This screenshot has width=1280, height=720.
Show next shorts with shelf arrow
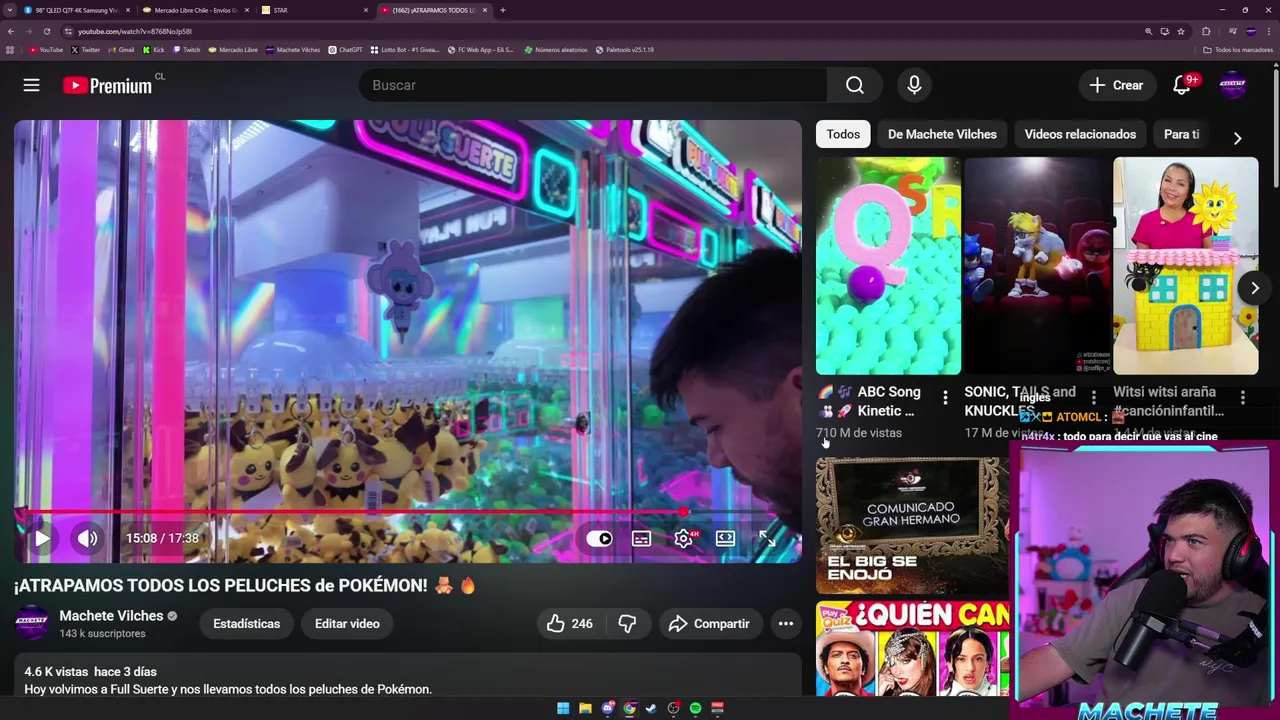[x=1255, y=288]
